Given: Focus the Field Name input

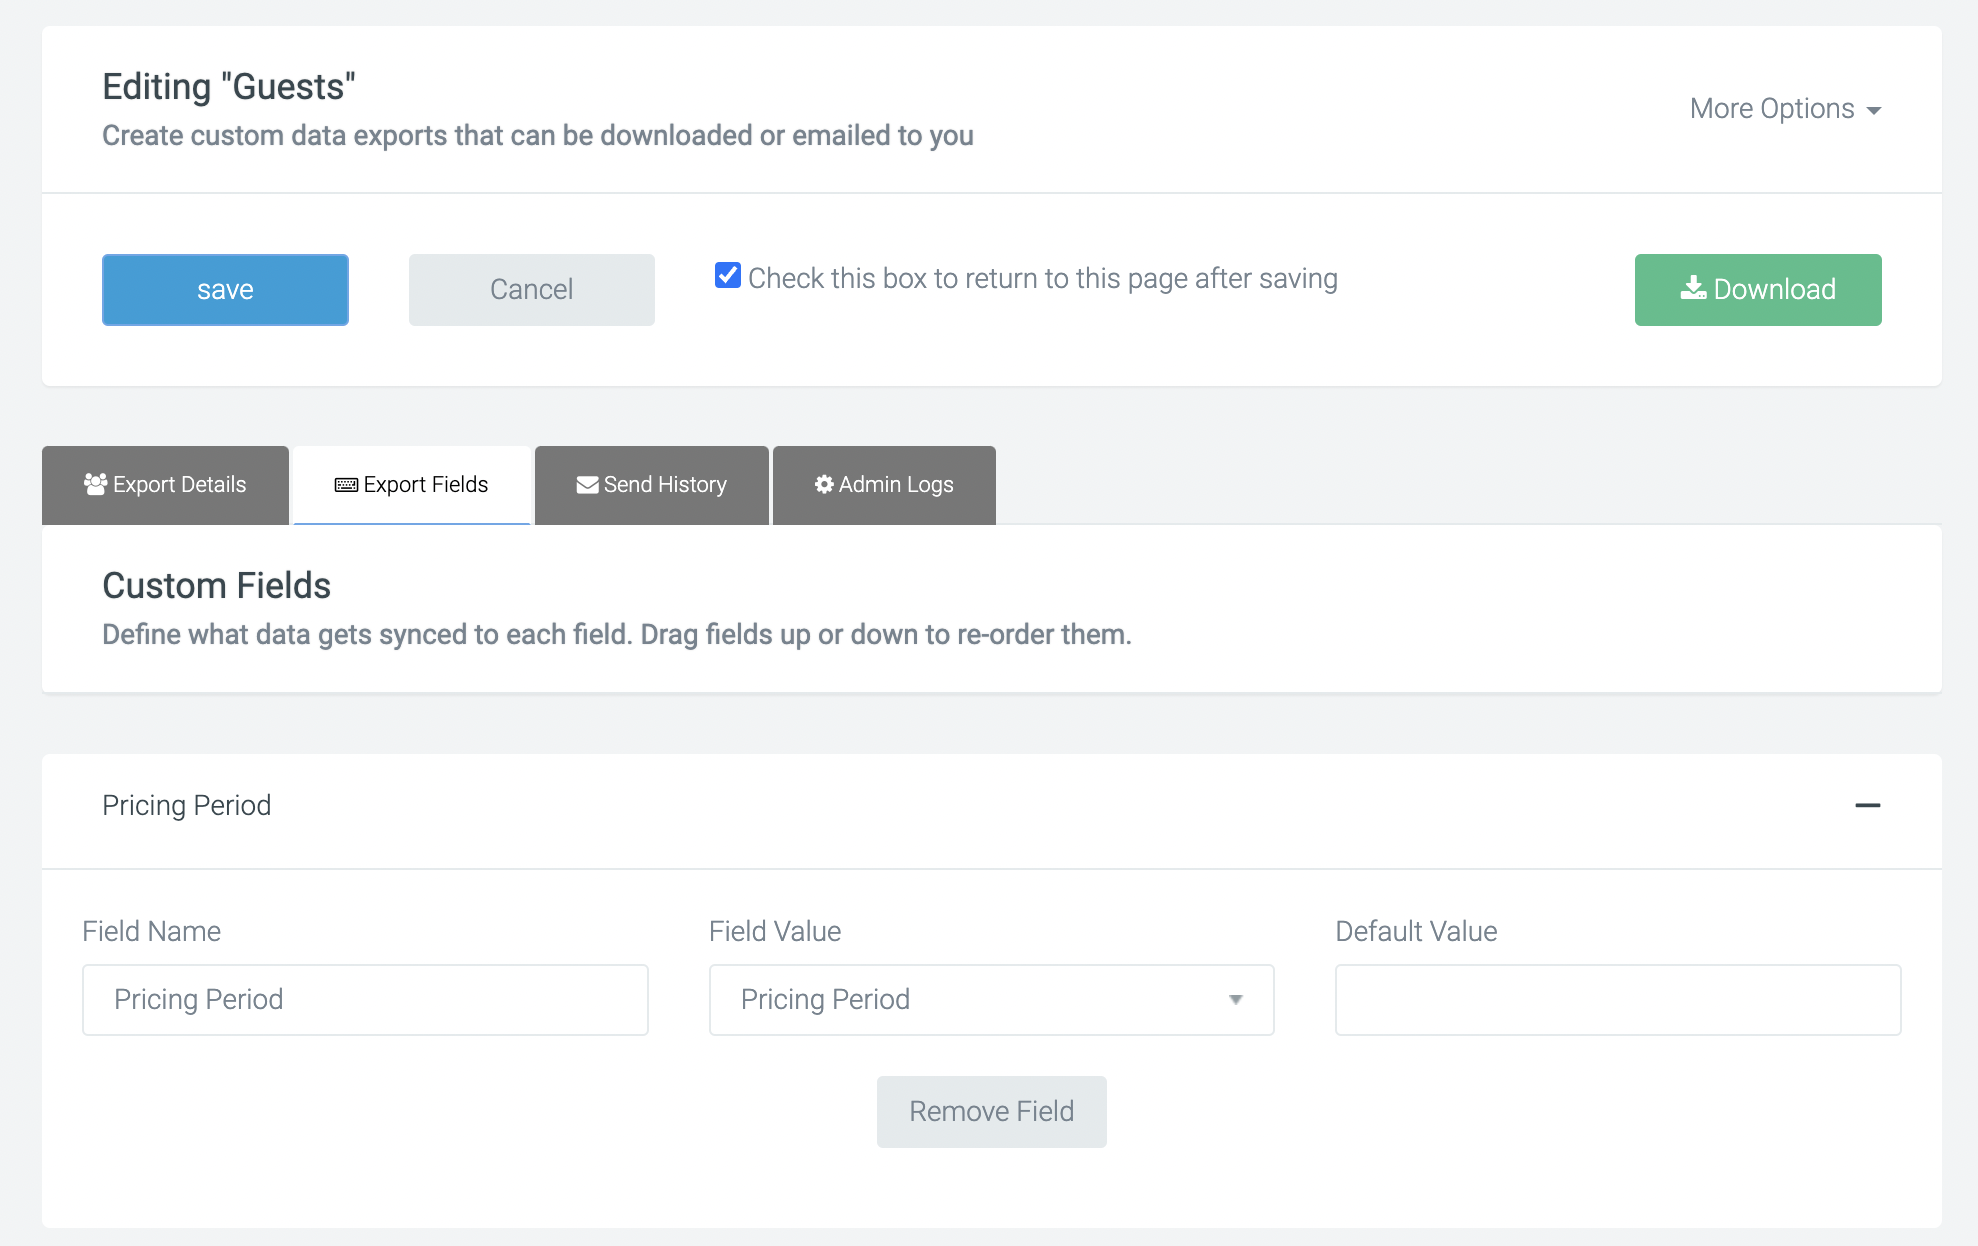Looking at the screenshot, I should click(365, 1000).
